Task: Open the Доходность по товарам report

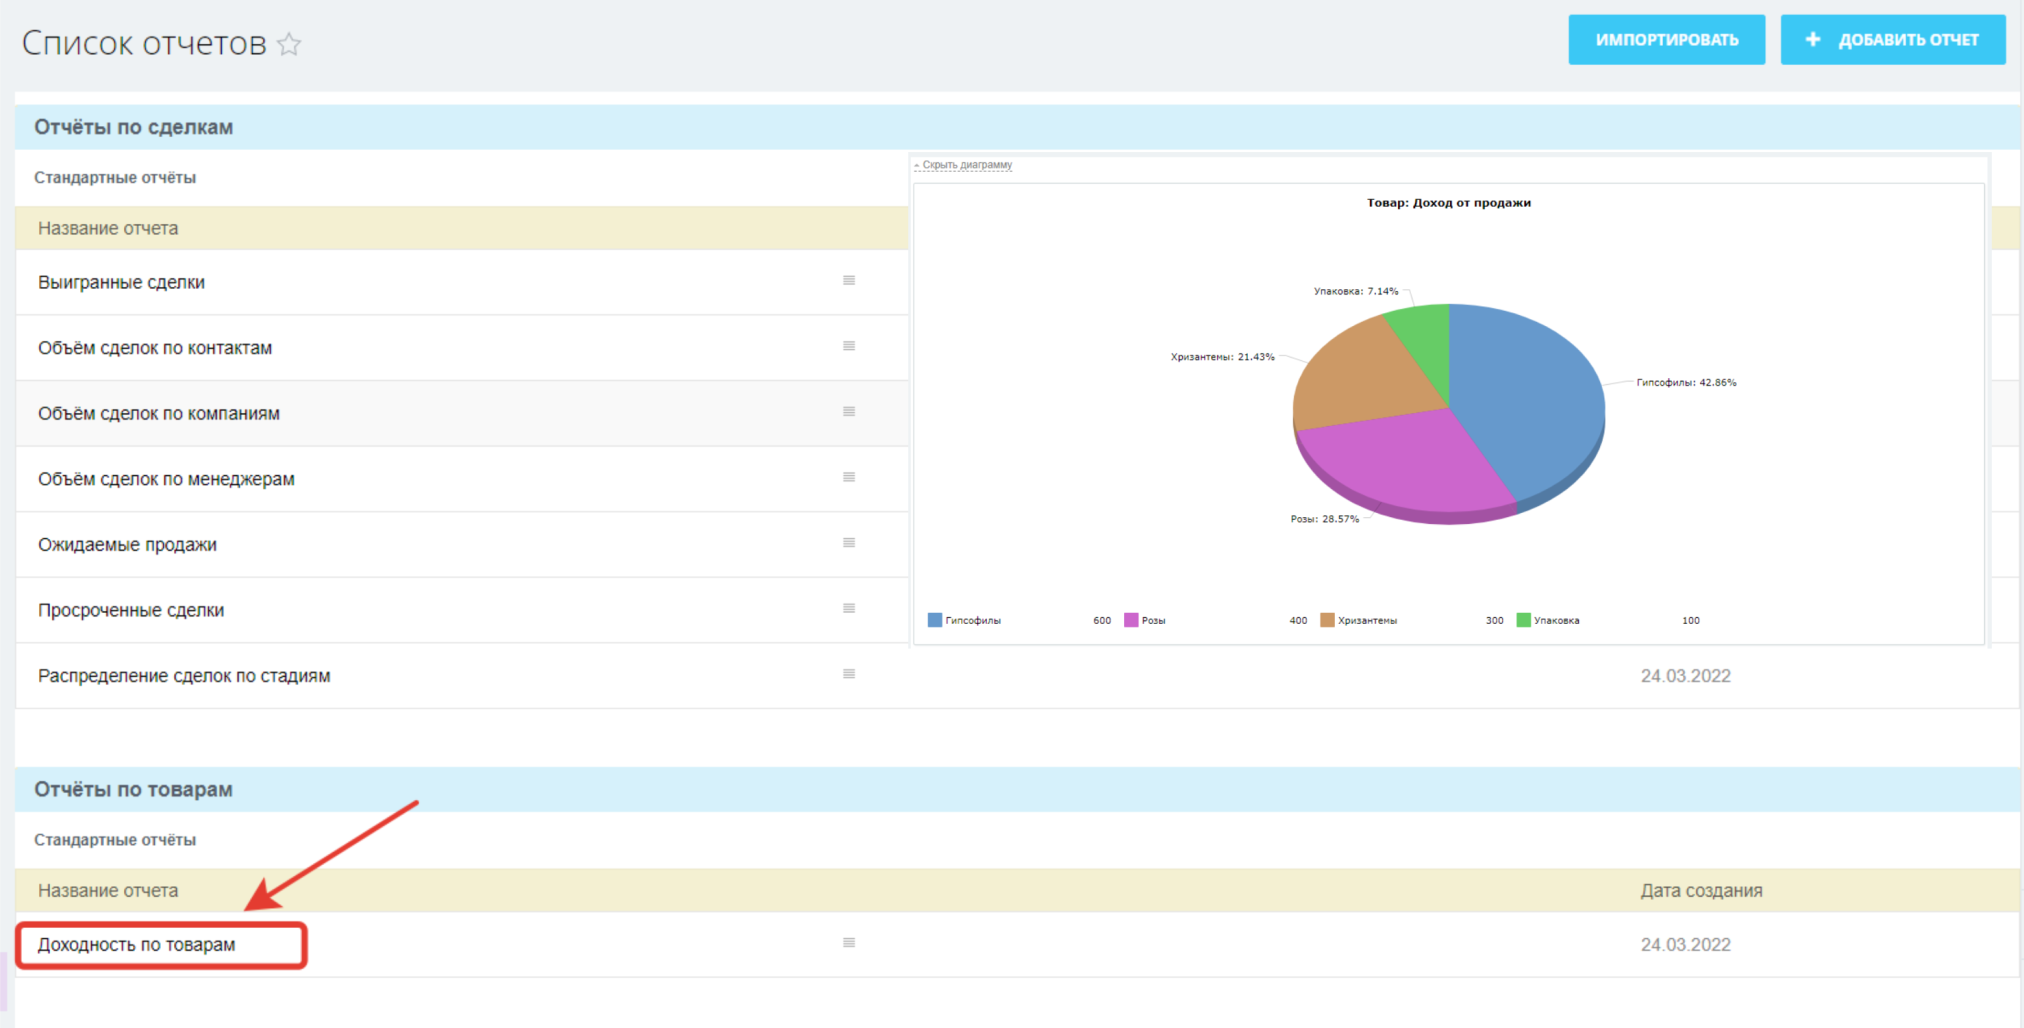Action: (x=137, y=945)
